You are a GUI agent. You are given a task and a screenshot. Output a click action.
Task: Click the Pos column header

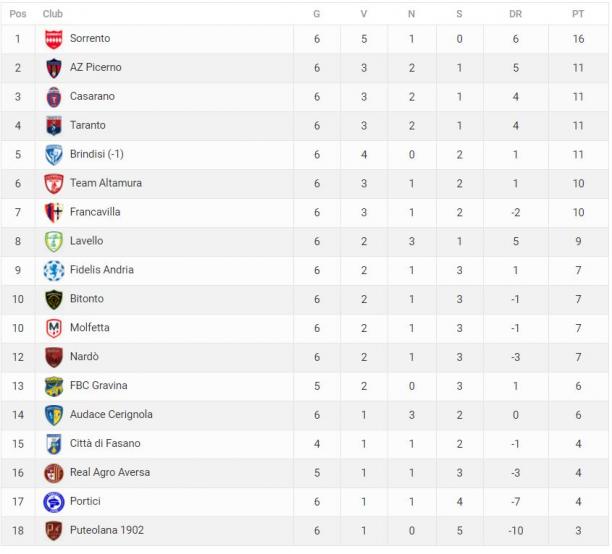[18, 14]
